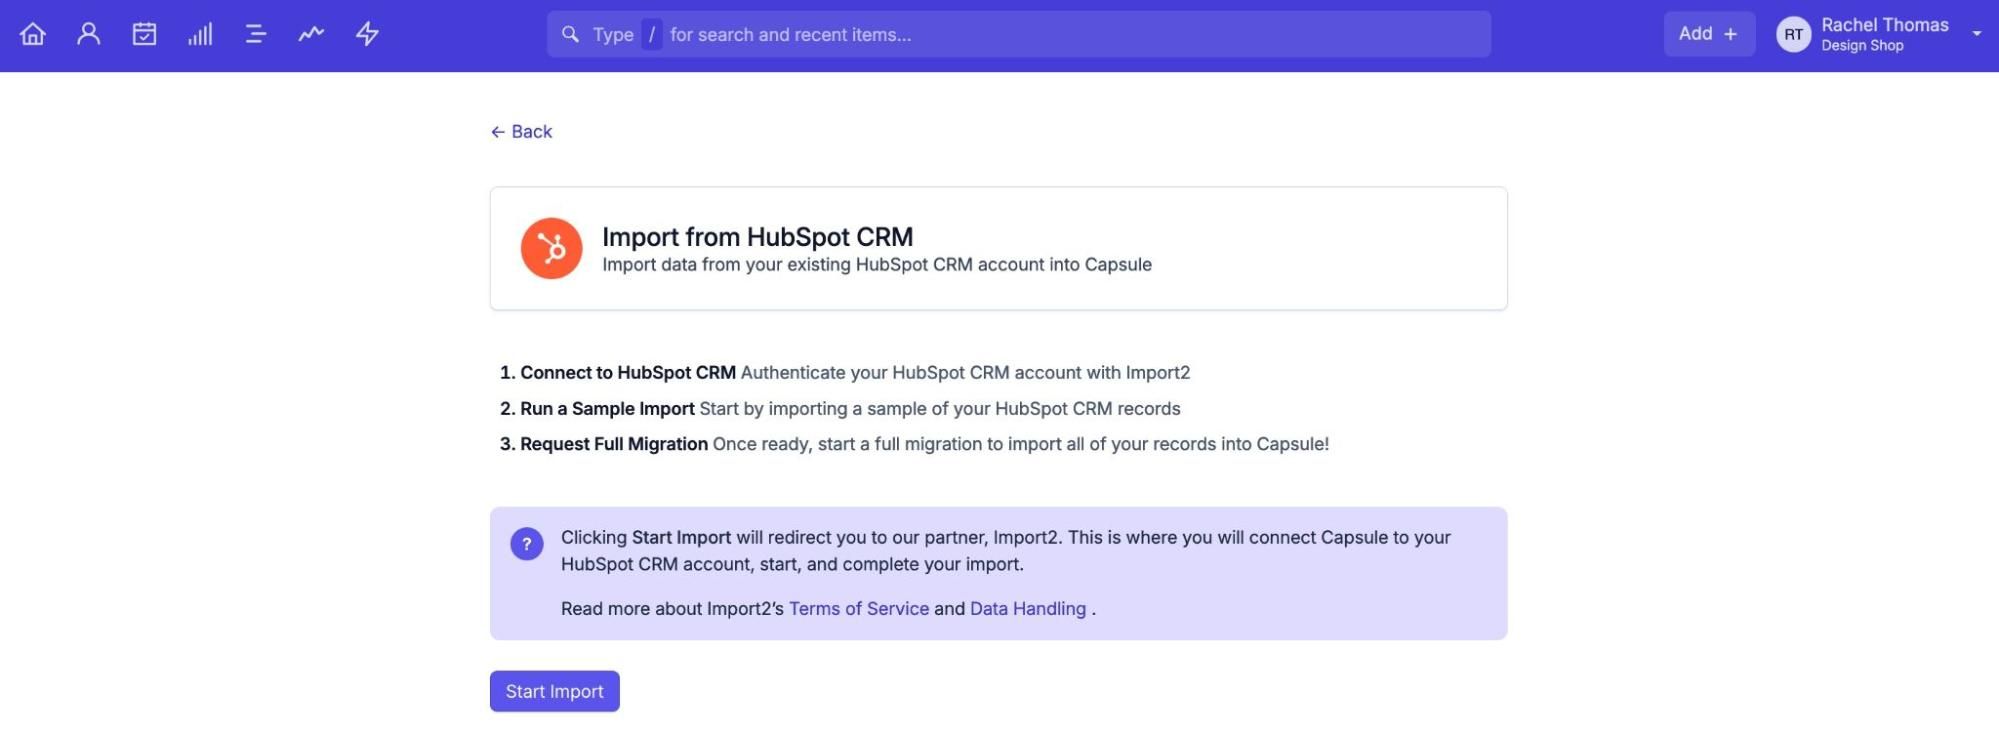
Task: Open the Reports line chart icon
Action: tap(311, 34)
